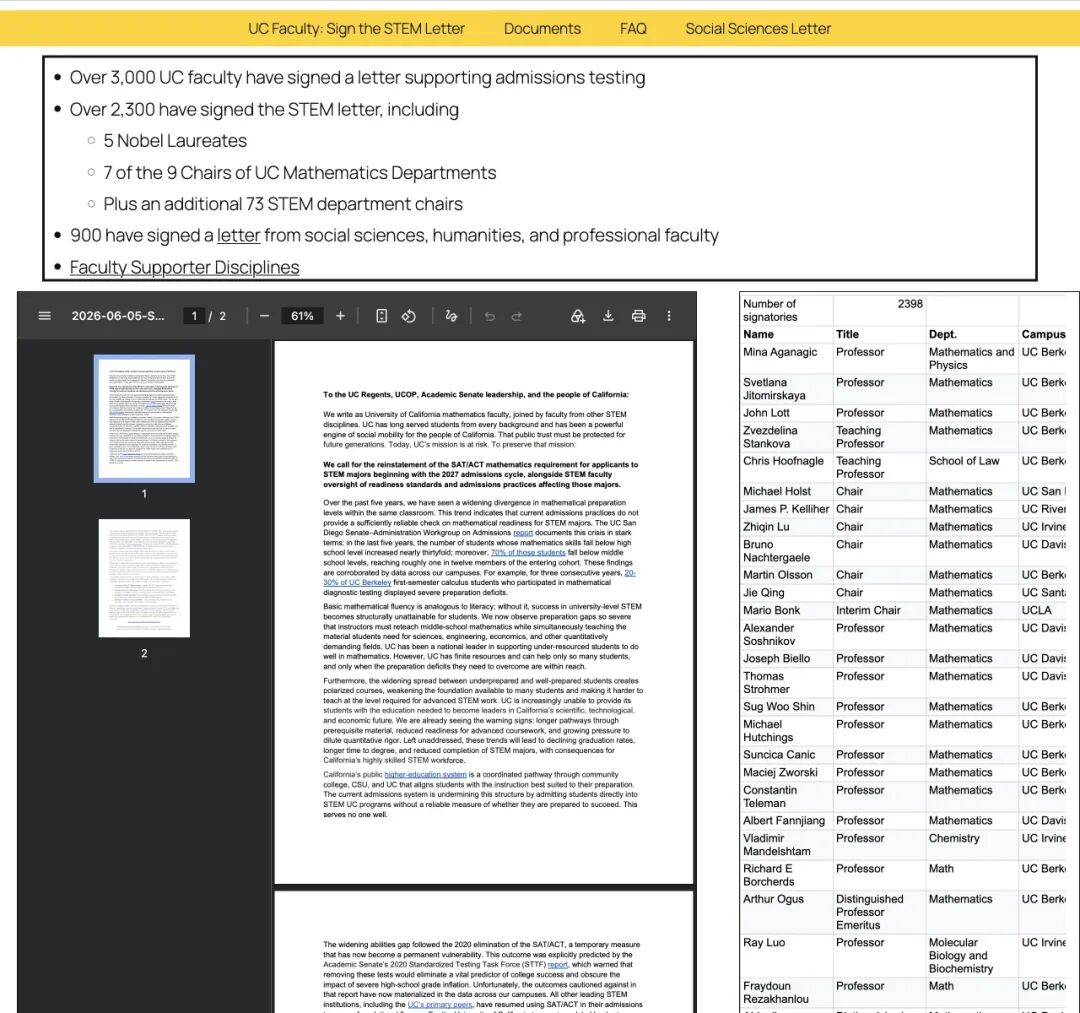The image size is (1080, 1013).
Task: Select the page 1 thumbnail
Action: tap(144, 419)
